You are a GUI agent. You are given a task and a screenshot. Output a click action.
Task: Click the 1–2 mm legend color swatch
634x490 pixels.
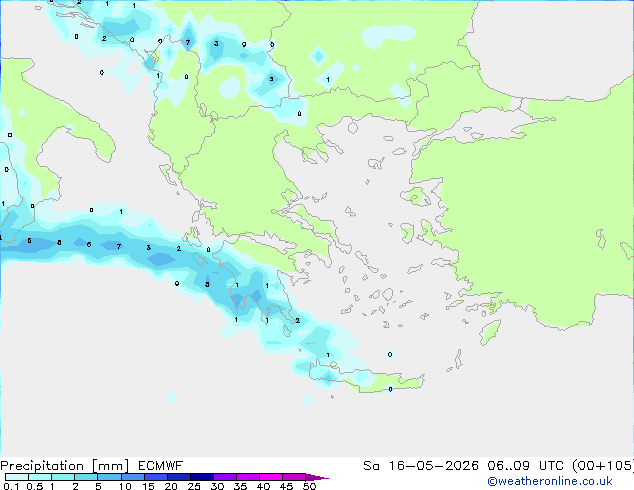point(63,477)
